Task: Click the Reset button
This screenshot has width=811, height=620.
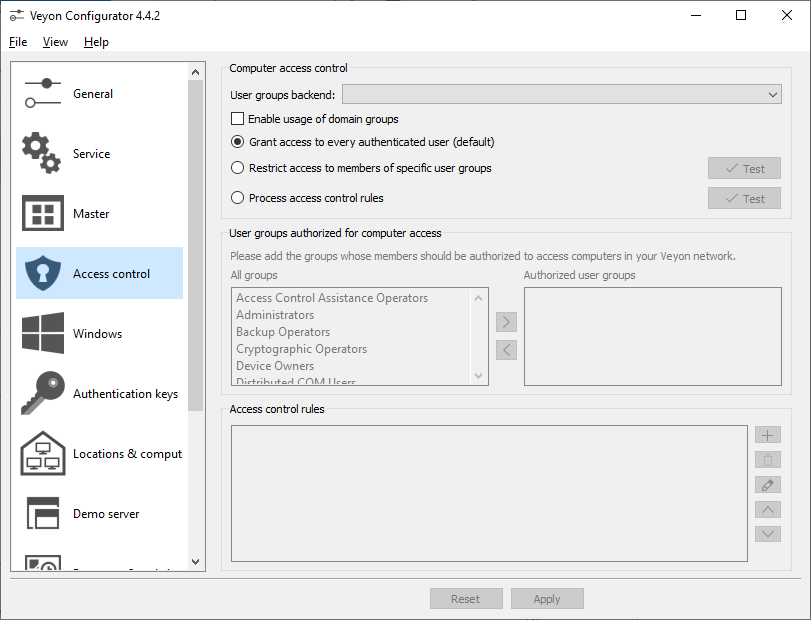Action: (x=466, y=599)
